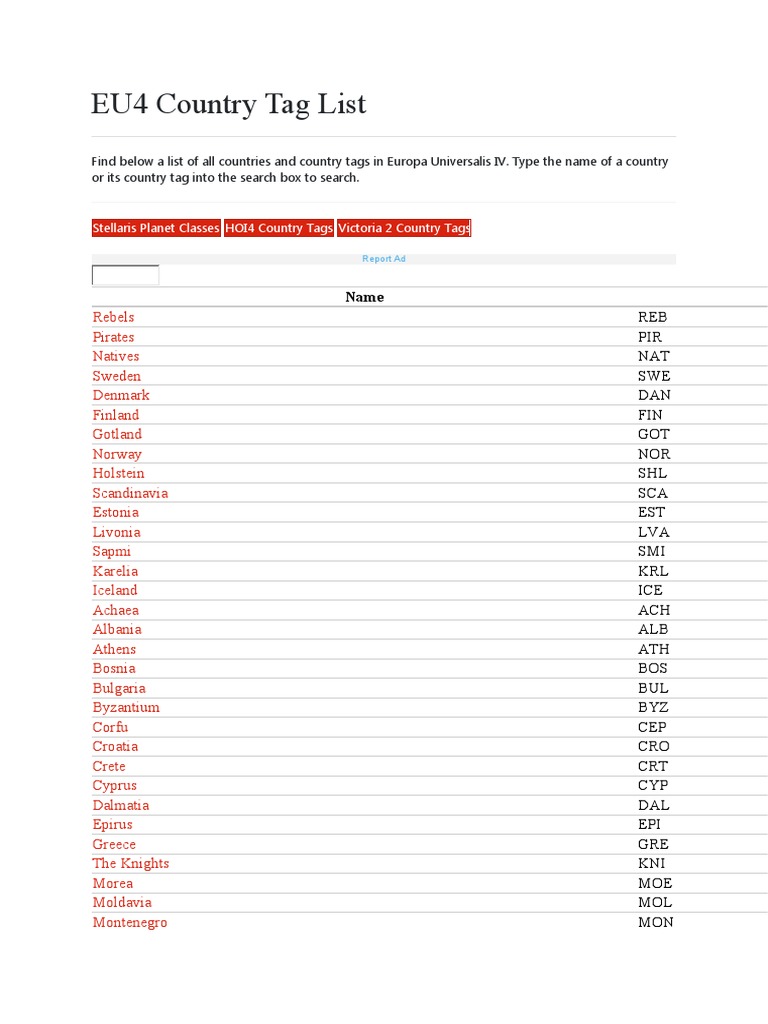
Task: Click the Croatia link
Action: coord(115,746)
